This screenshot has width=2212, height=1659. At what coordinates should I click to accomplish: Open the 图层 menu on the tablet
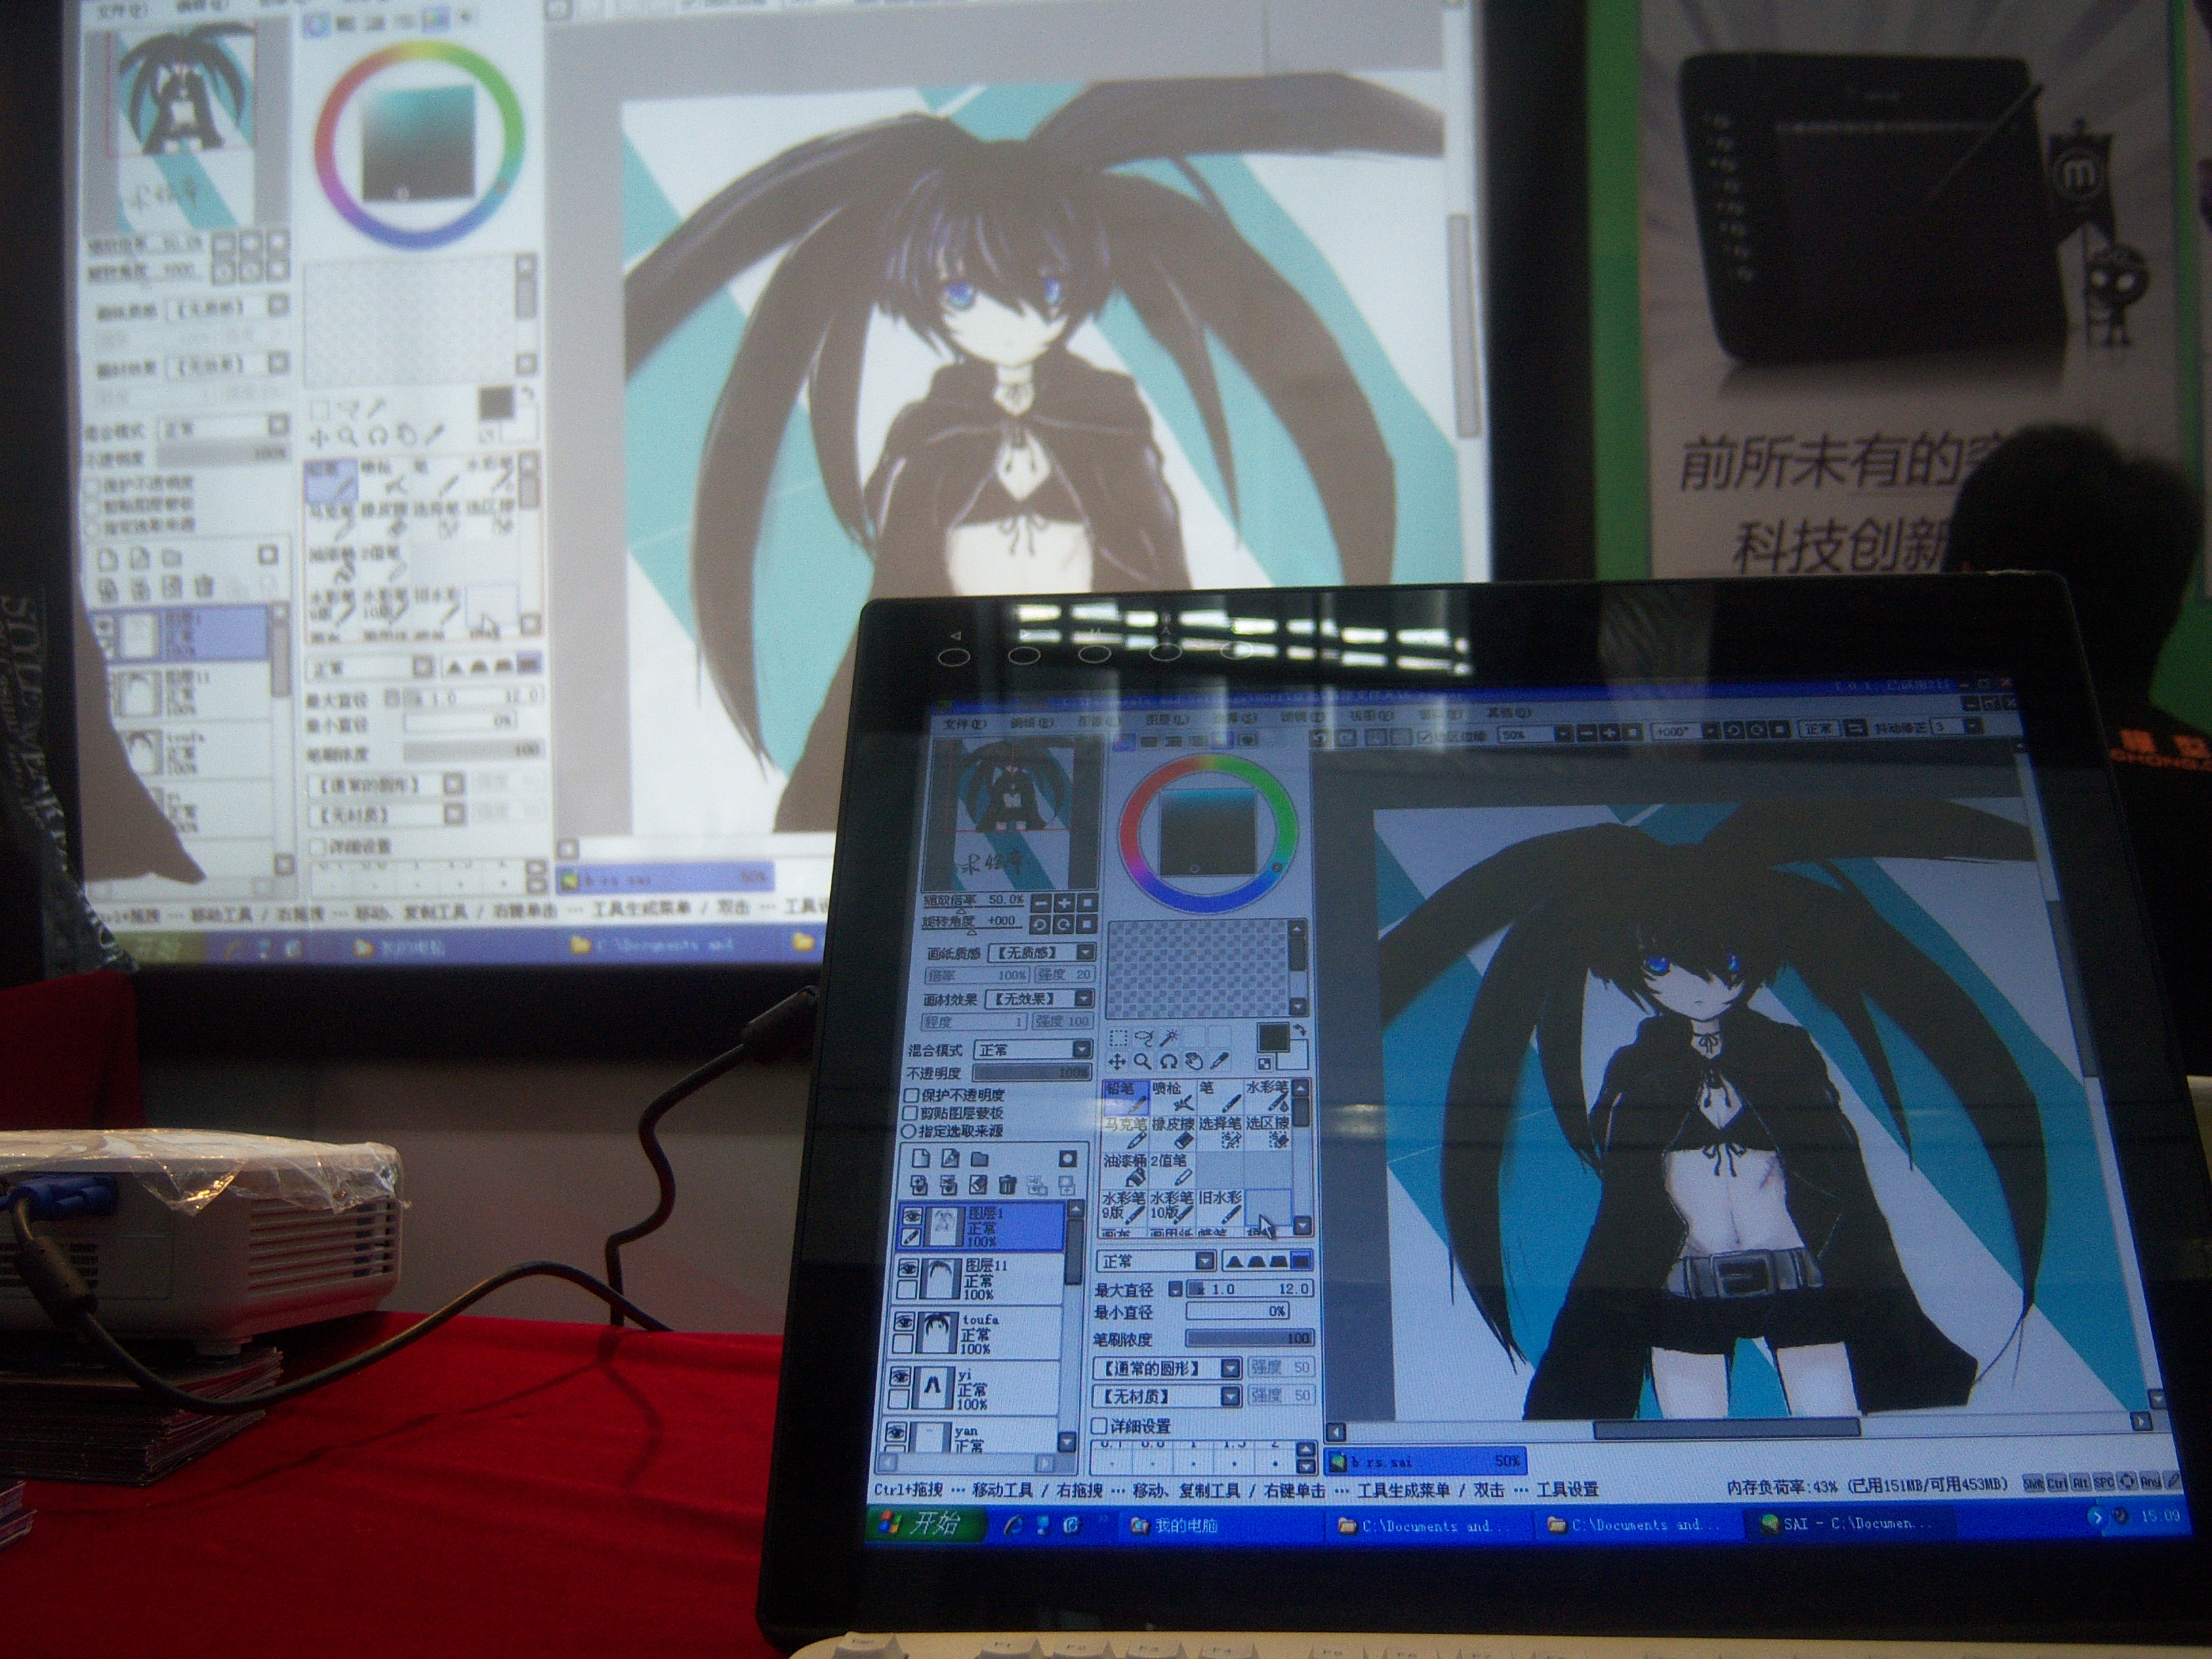tap(1166, 719)
